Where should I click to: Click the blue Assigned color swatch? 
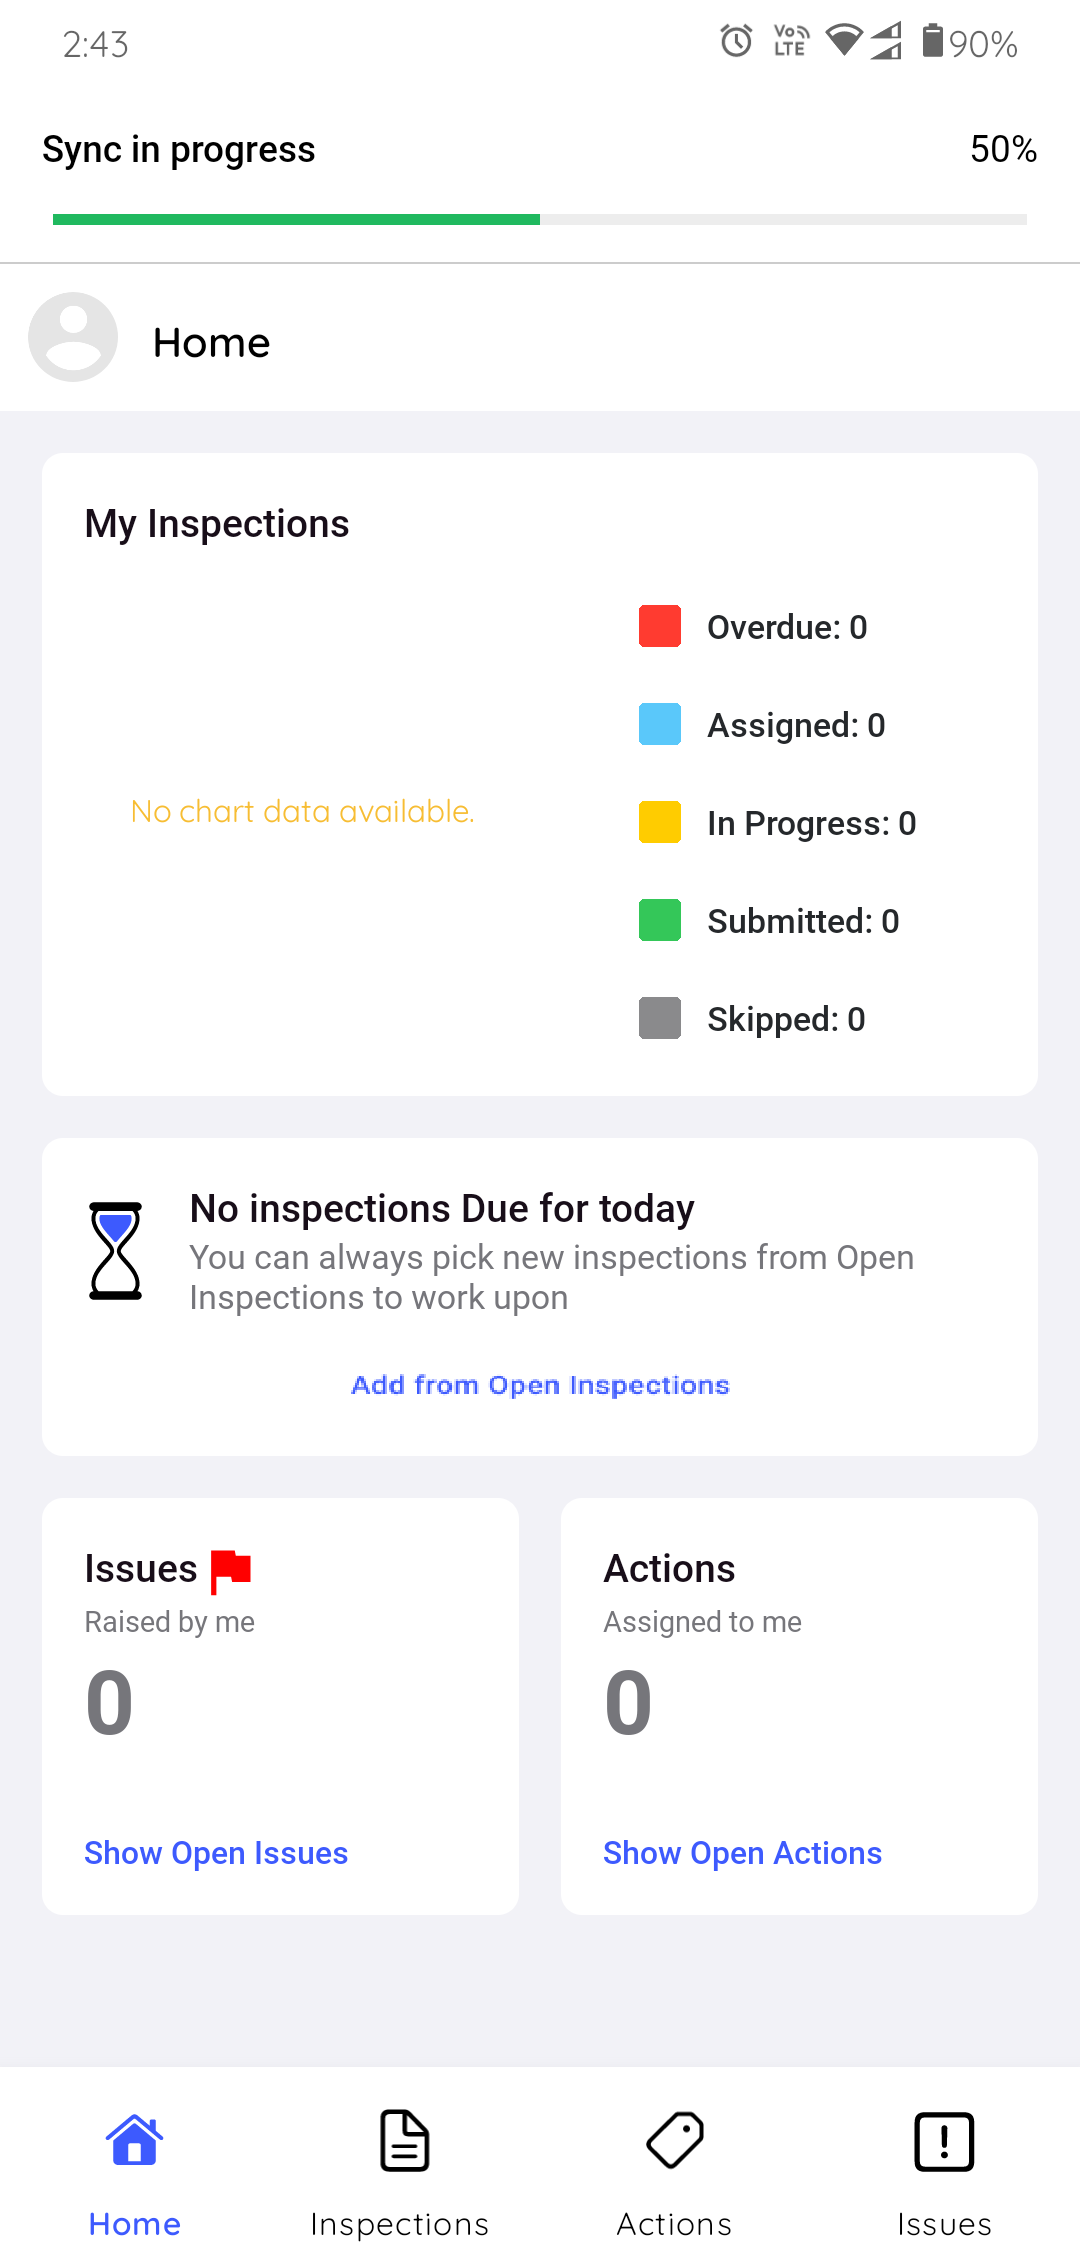tap(660, 724)
